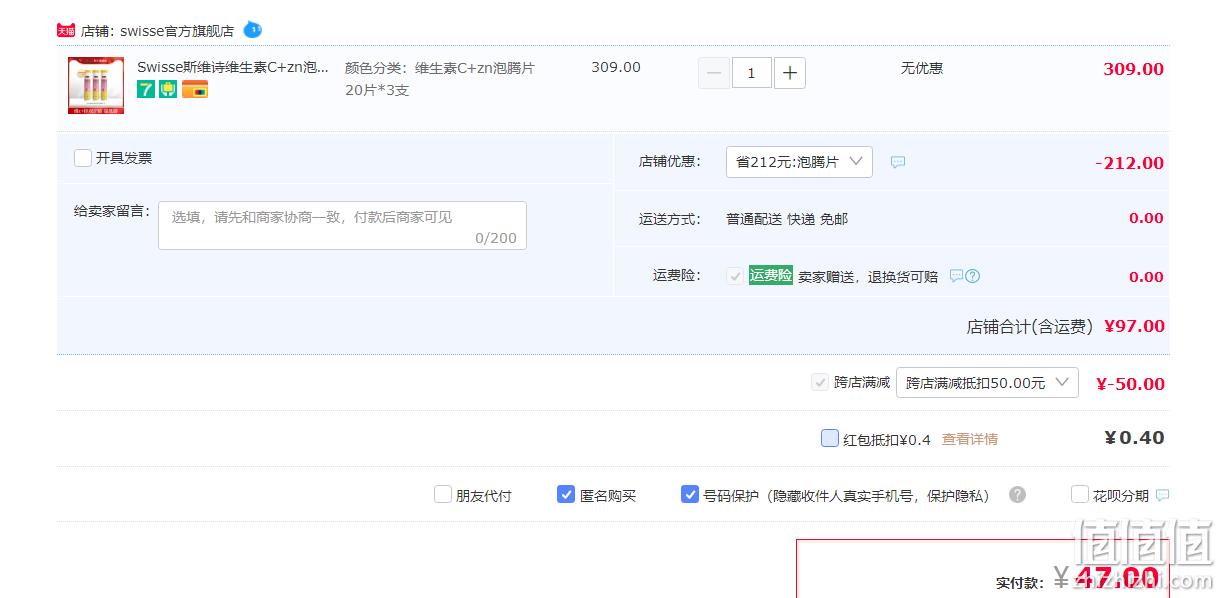The height and width of the screenshot is (598, 1222).
Task: Toggle the 号码保护 checkbox
Action: tap(690, 494)
